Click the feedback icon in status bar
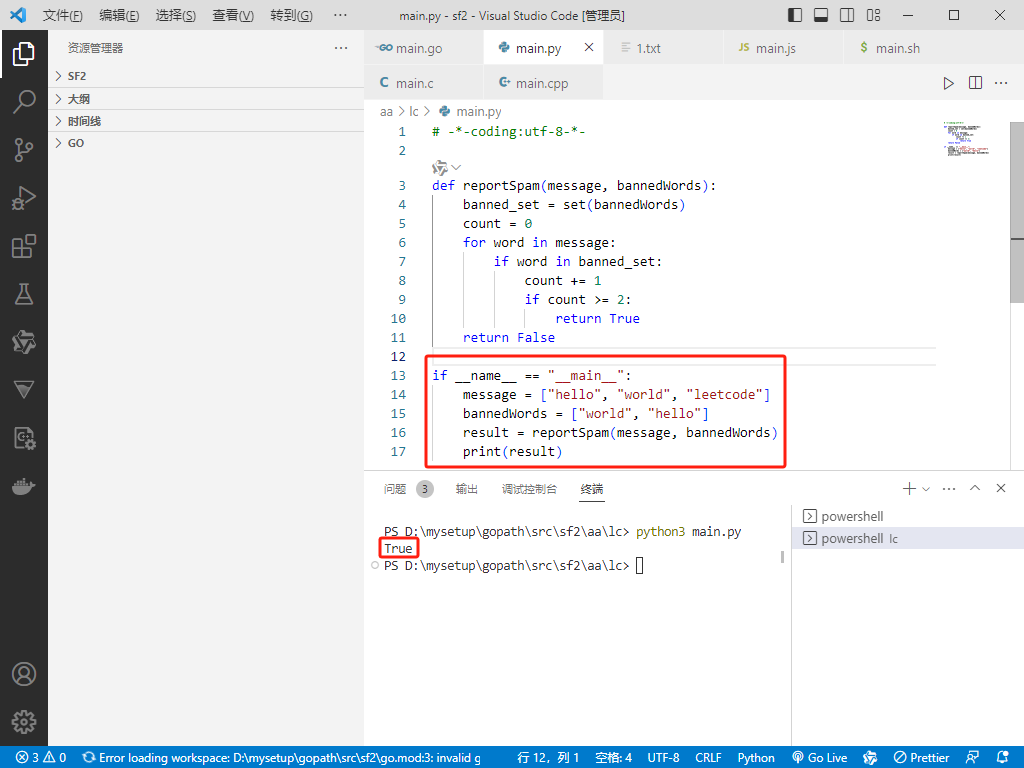 [x=972, y=758]
